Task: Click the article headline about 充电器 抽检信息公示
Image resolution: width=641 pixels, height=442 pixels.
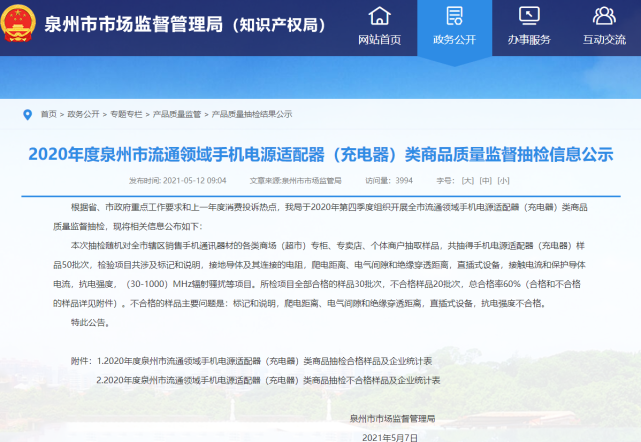Action: tap(321, 155)
